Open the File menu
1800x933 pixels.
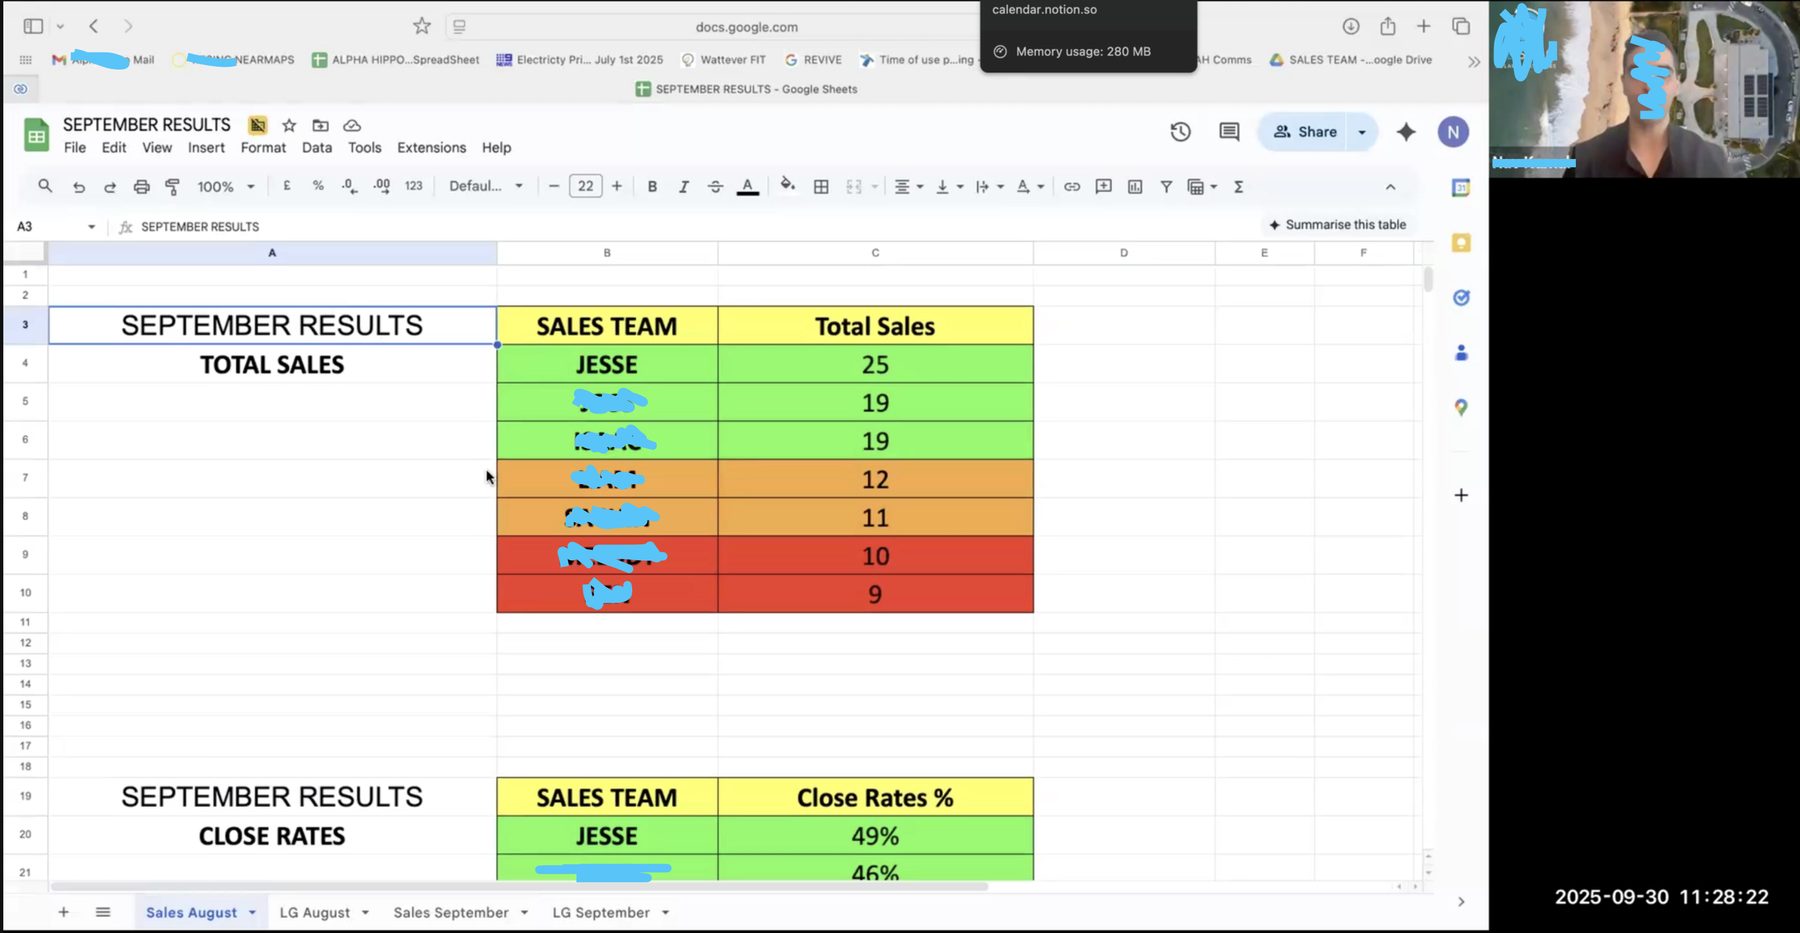click(75, 147)
